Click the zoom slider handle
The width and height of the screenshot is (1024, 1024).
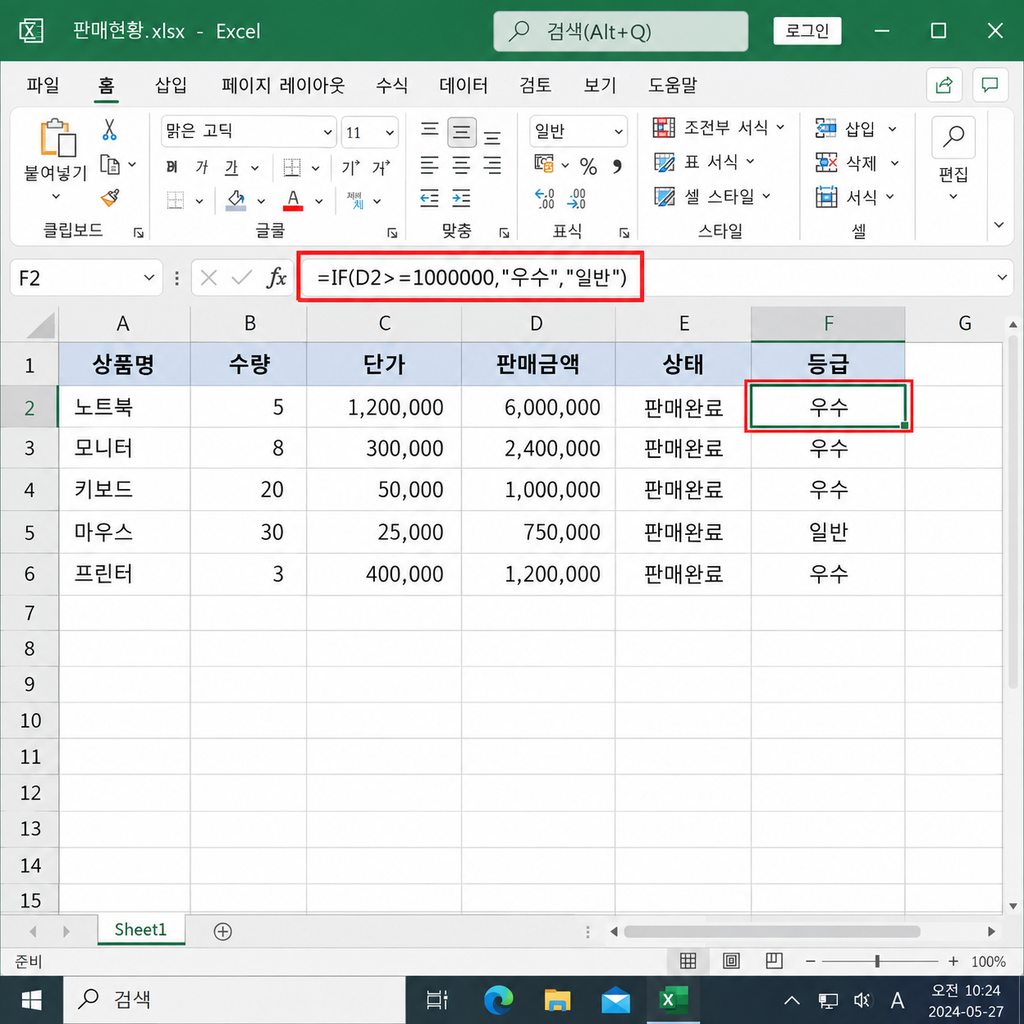tap(877, 961)
